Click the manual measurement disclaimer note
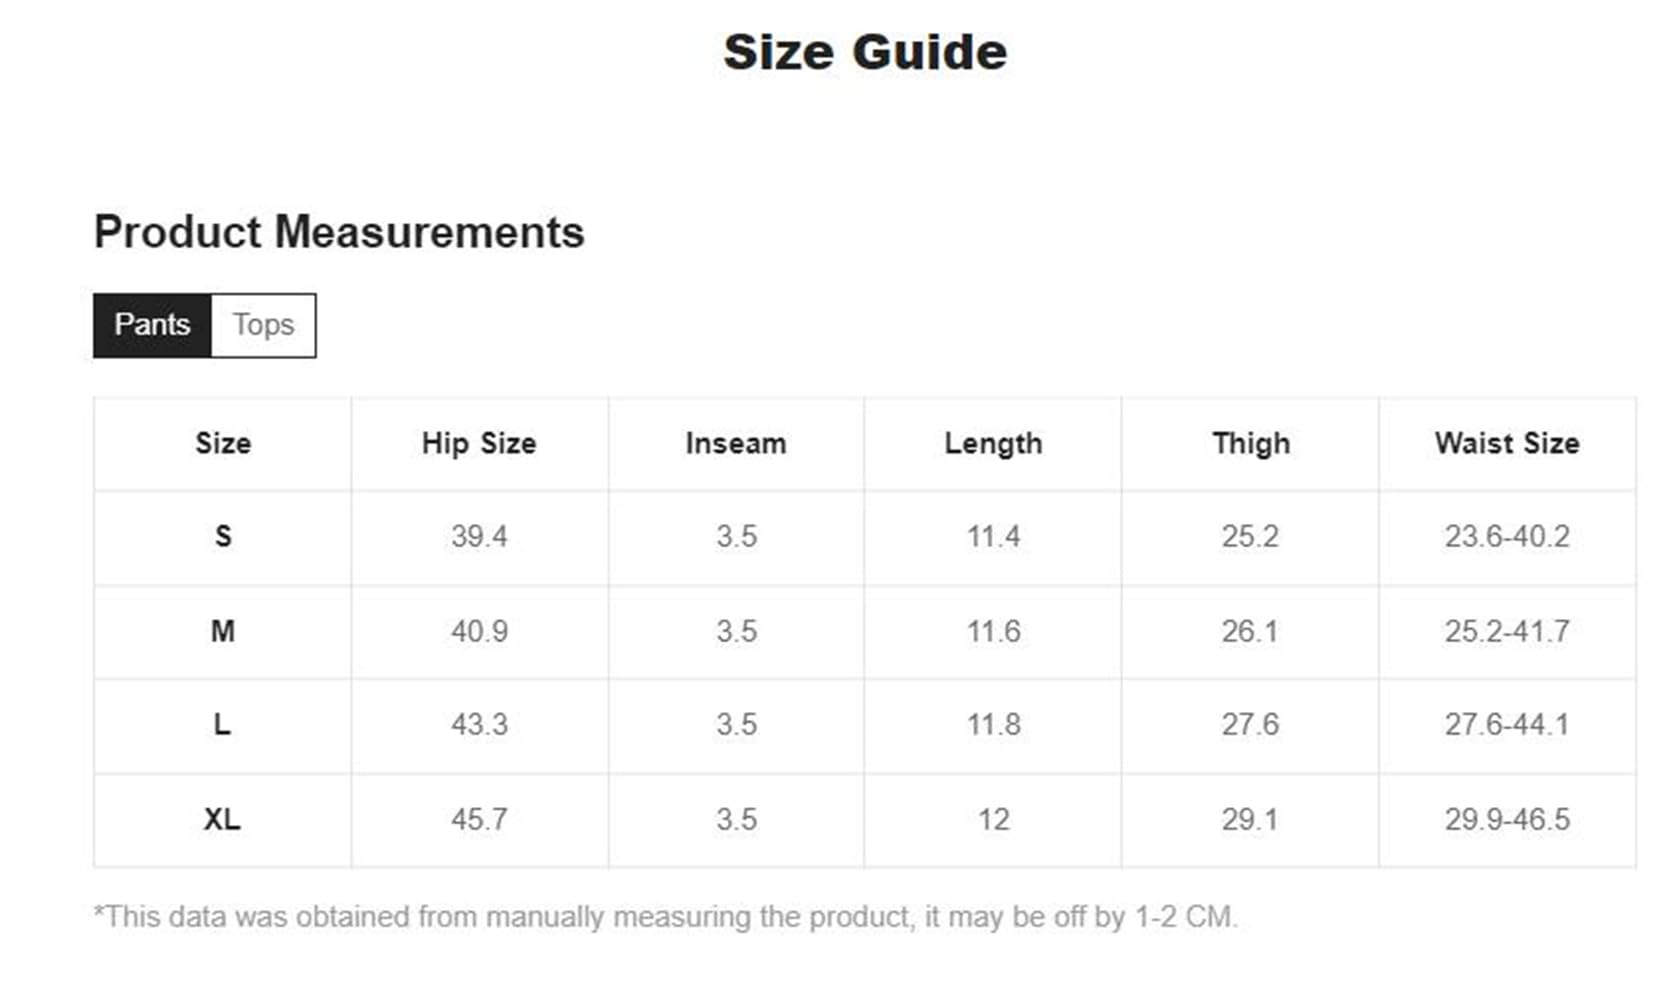Image resolution: width=1675 pixels, height=1000 pixels. pos(665,916)
